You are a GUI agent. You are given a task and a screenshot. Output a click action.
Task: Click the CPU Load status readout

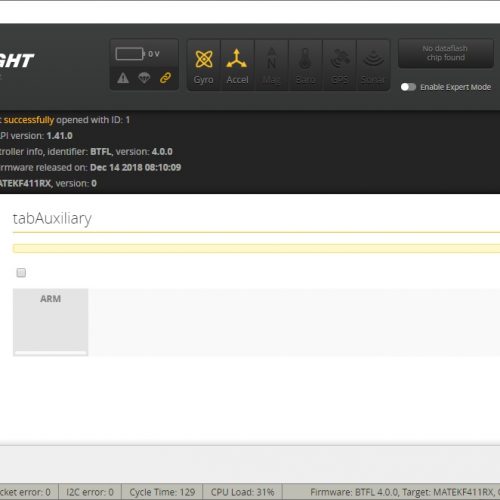click(242, 492)
